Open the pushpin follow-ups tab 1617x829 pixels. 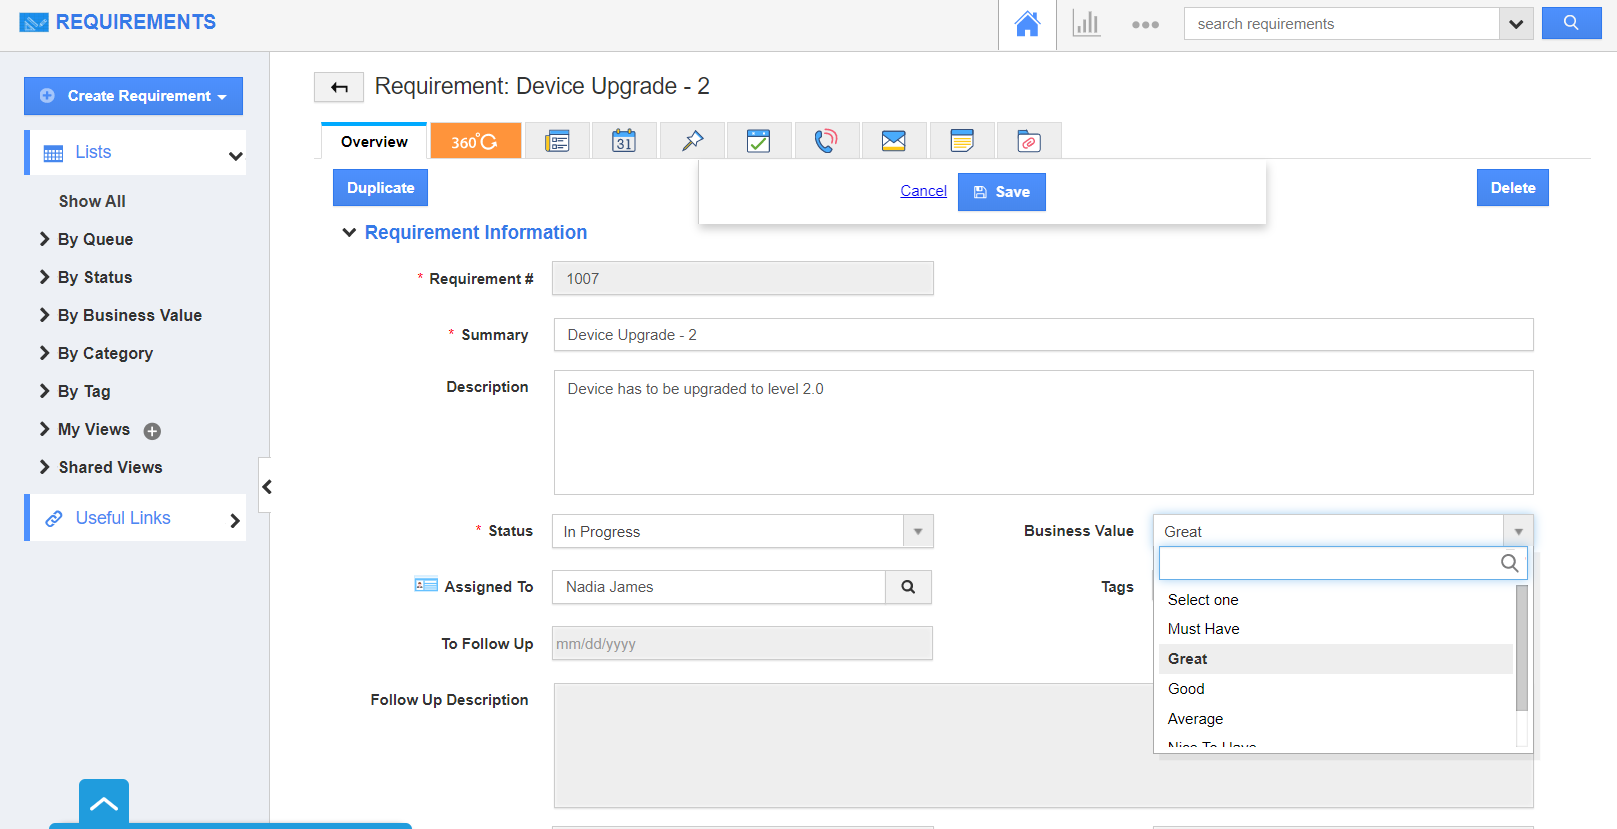pyautogui.click(x=692, y=141)
